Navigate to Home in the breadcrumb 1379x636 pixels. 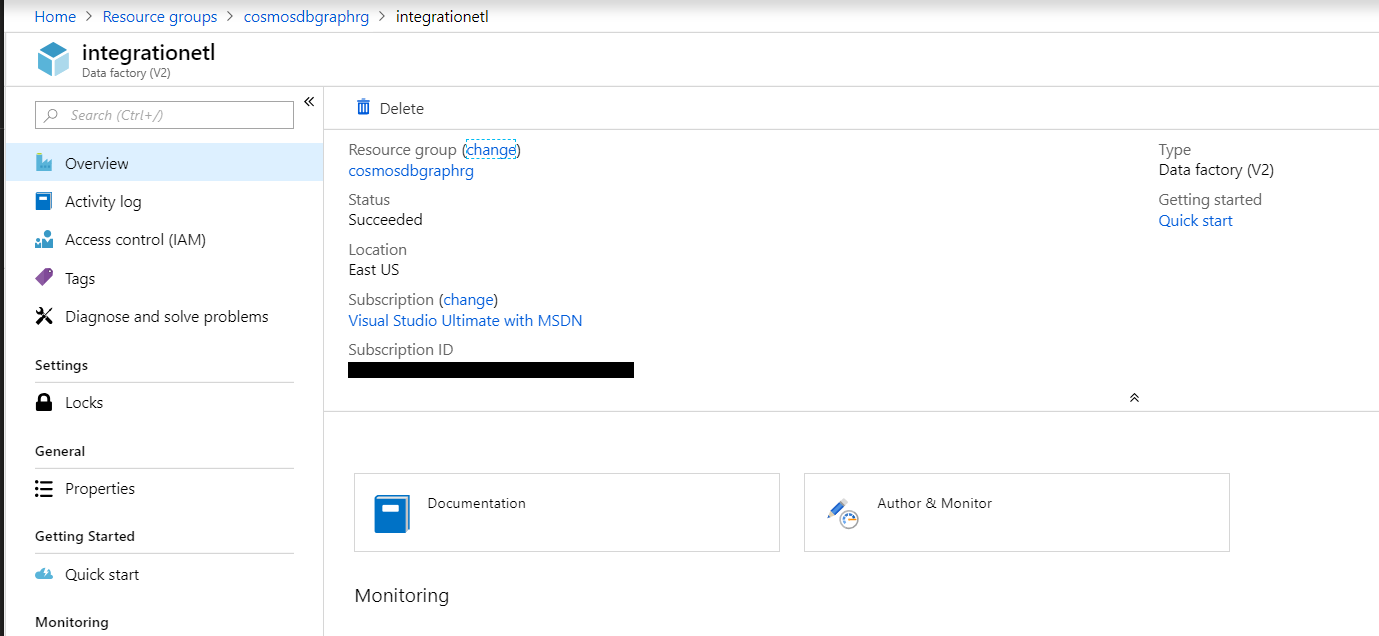pos(55,16)
